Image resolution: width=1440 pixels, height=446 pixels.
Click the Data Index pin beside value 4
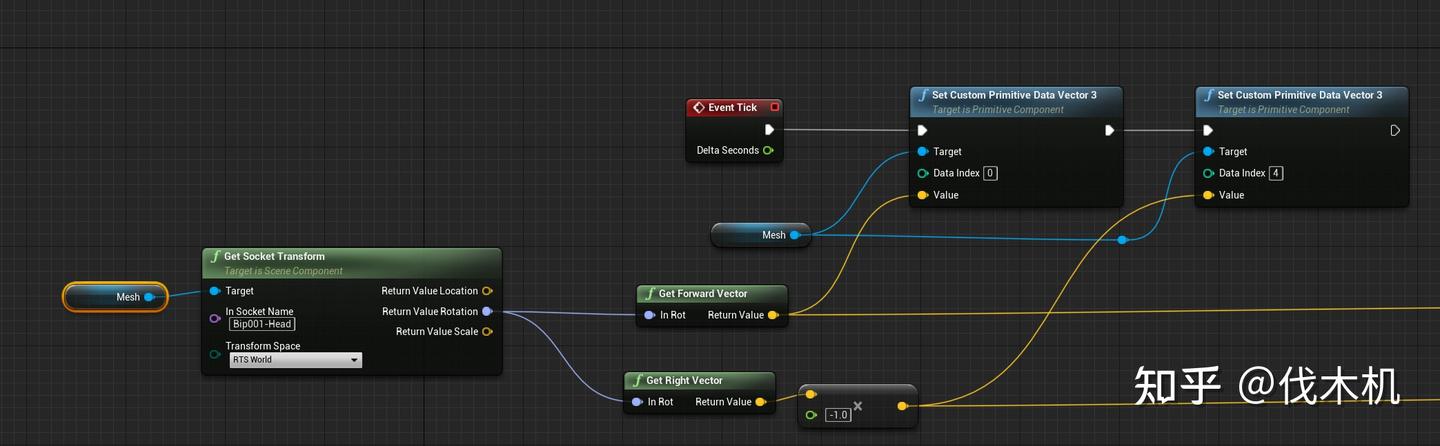pos(1208,173)
